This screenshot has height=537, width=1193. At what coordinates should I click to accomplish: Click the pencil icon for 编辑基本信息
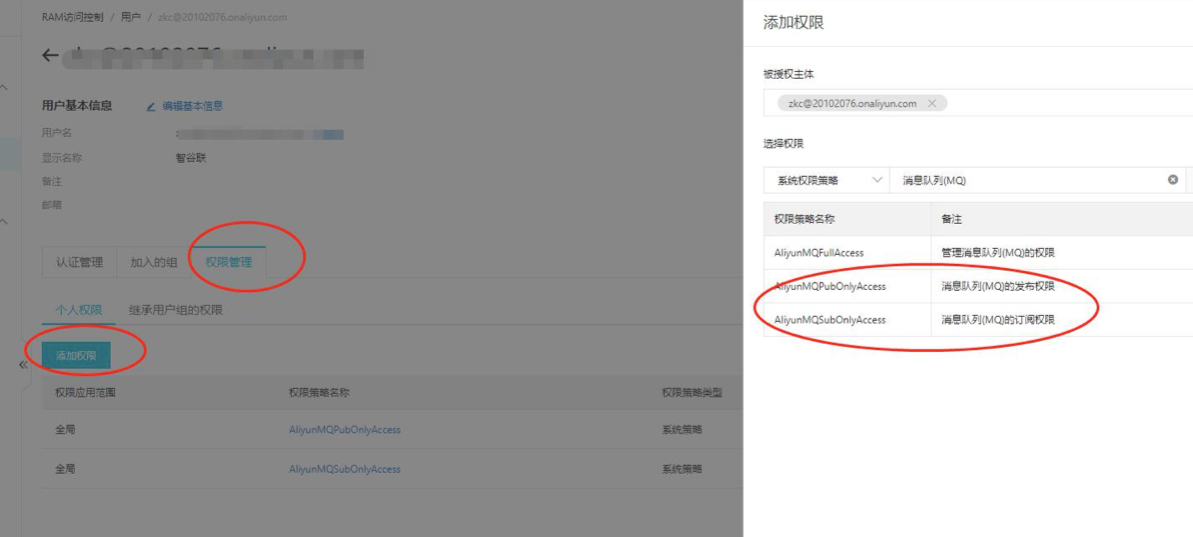(x=152, y=106)
